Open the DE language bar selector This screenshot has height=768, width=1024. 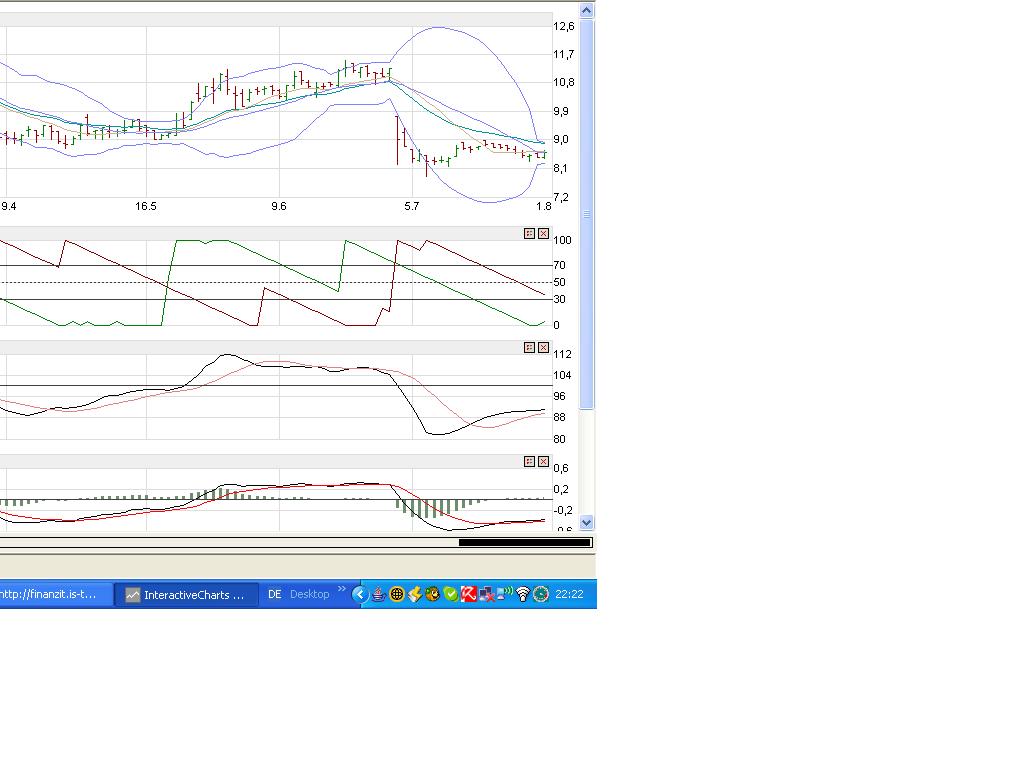274,594
